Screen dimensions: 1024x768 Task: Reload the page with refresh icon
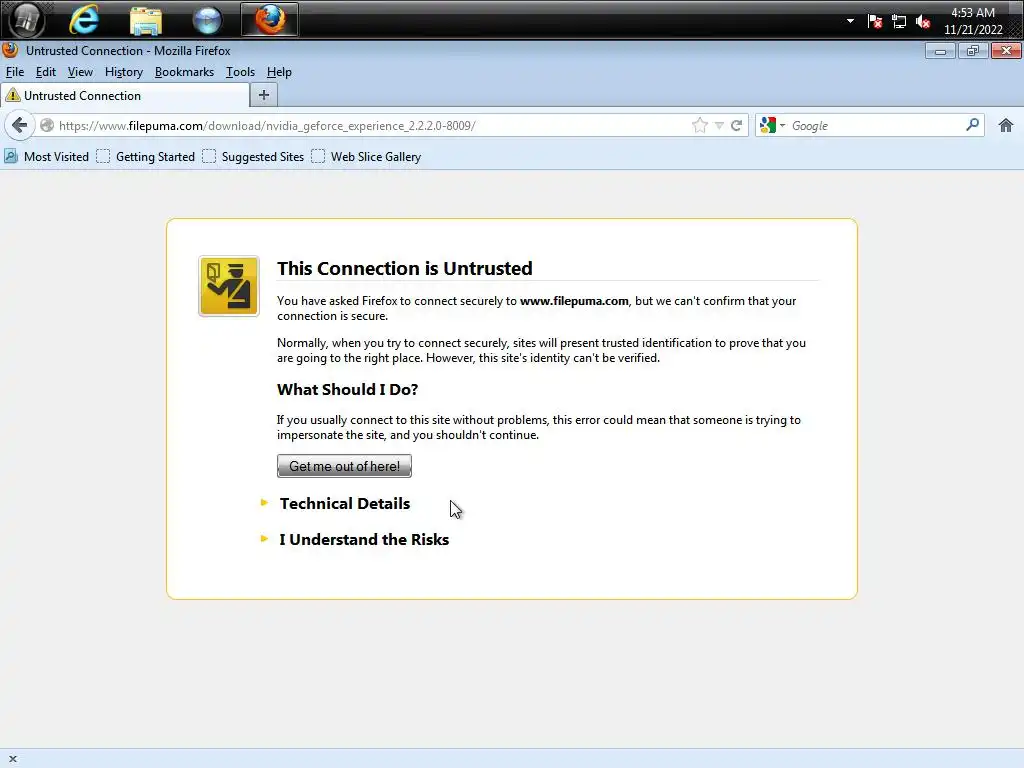(x=737, y=125)
